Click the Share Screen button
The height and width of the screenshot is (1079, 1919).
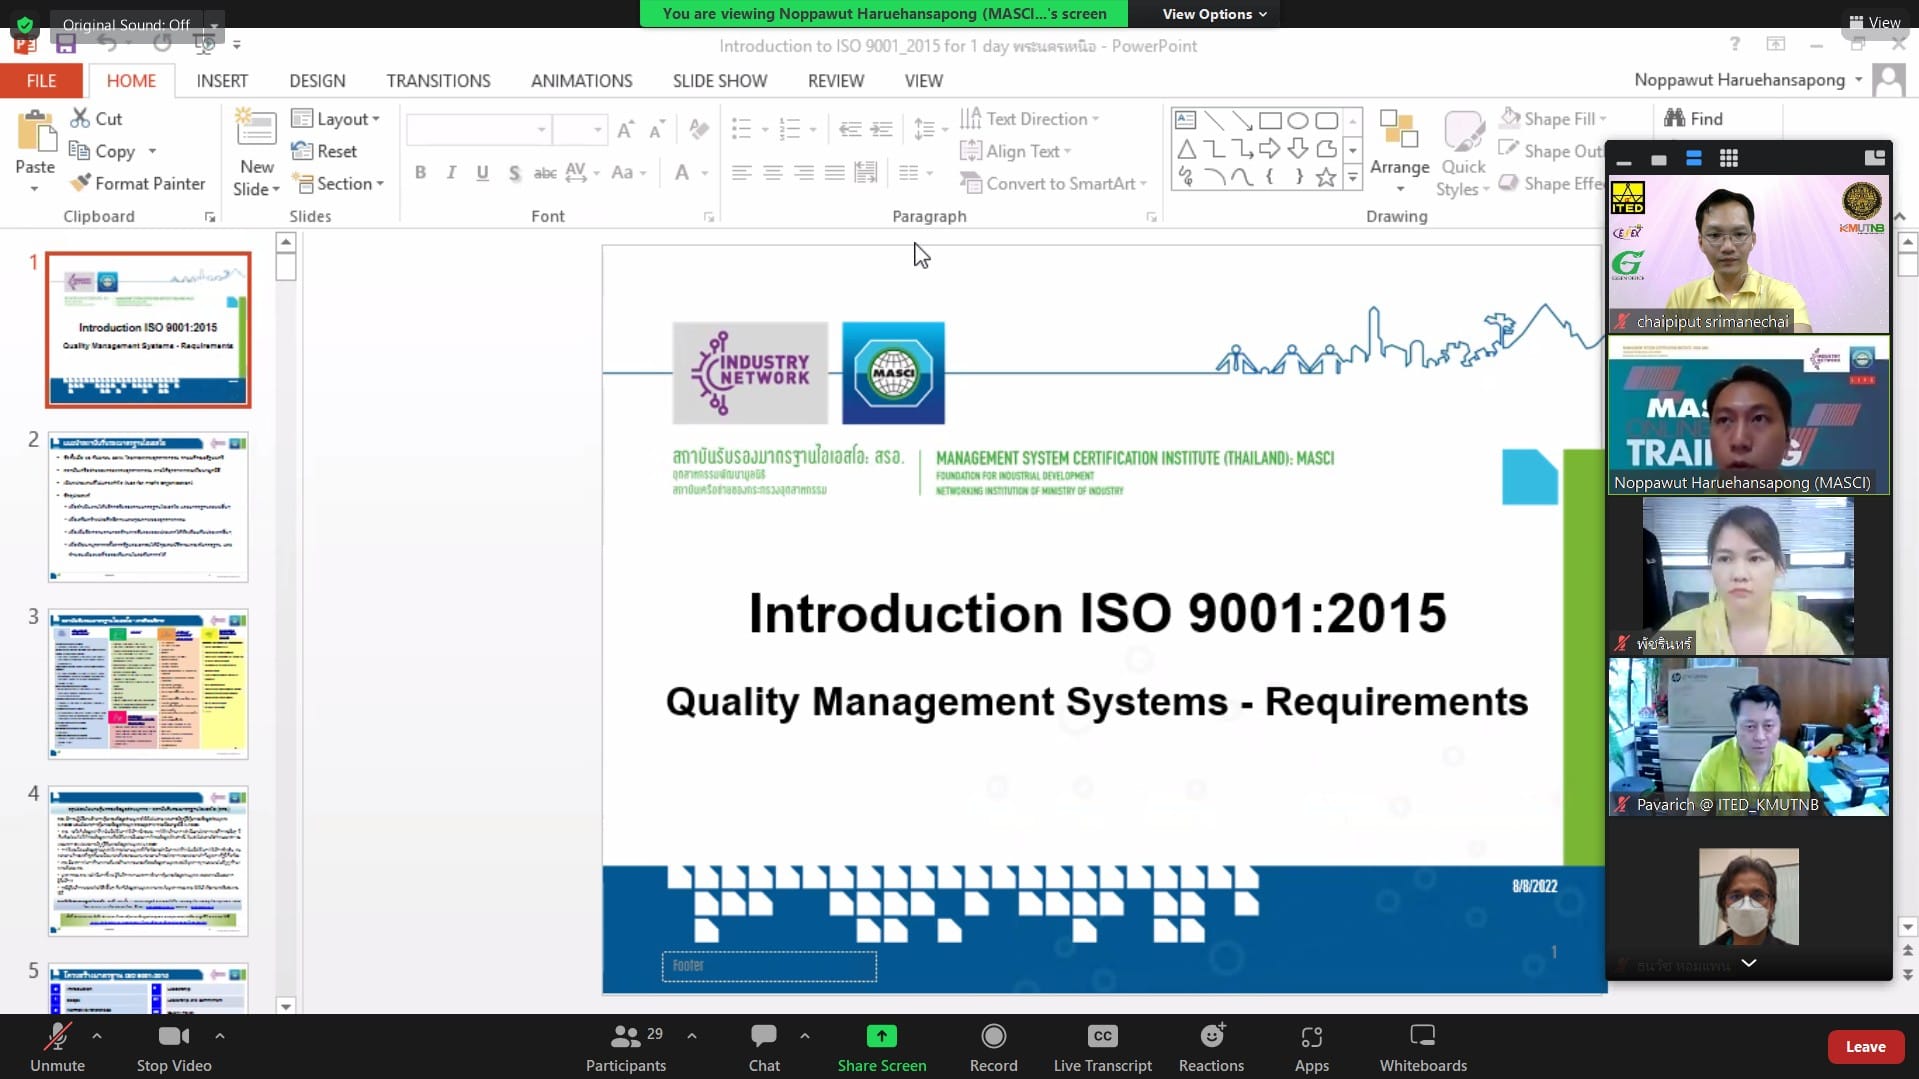click(881, 1047)
